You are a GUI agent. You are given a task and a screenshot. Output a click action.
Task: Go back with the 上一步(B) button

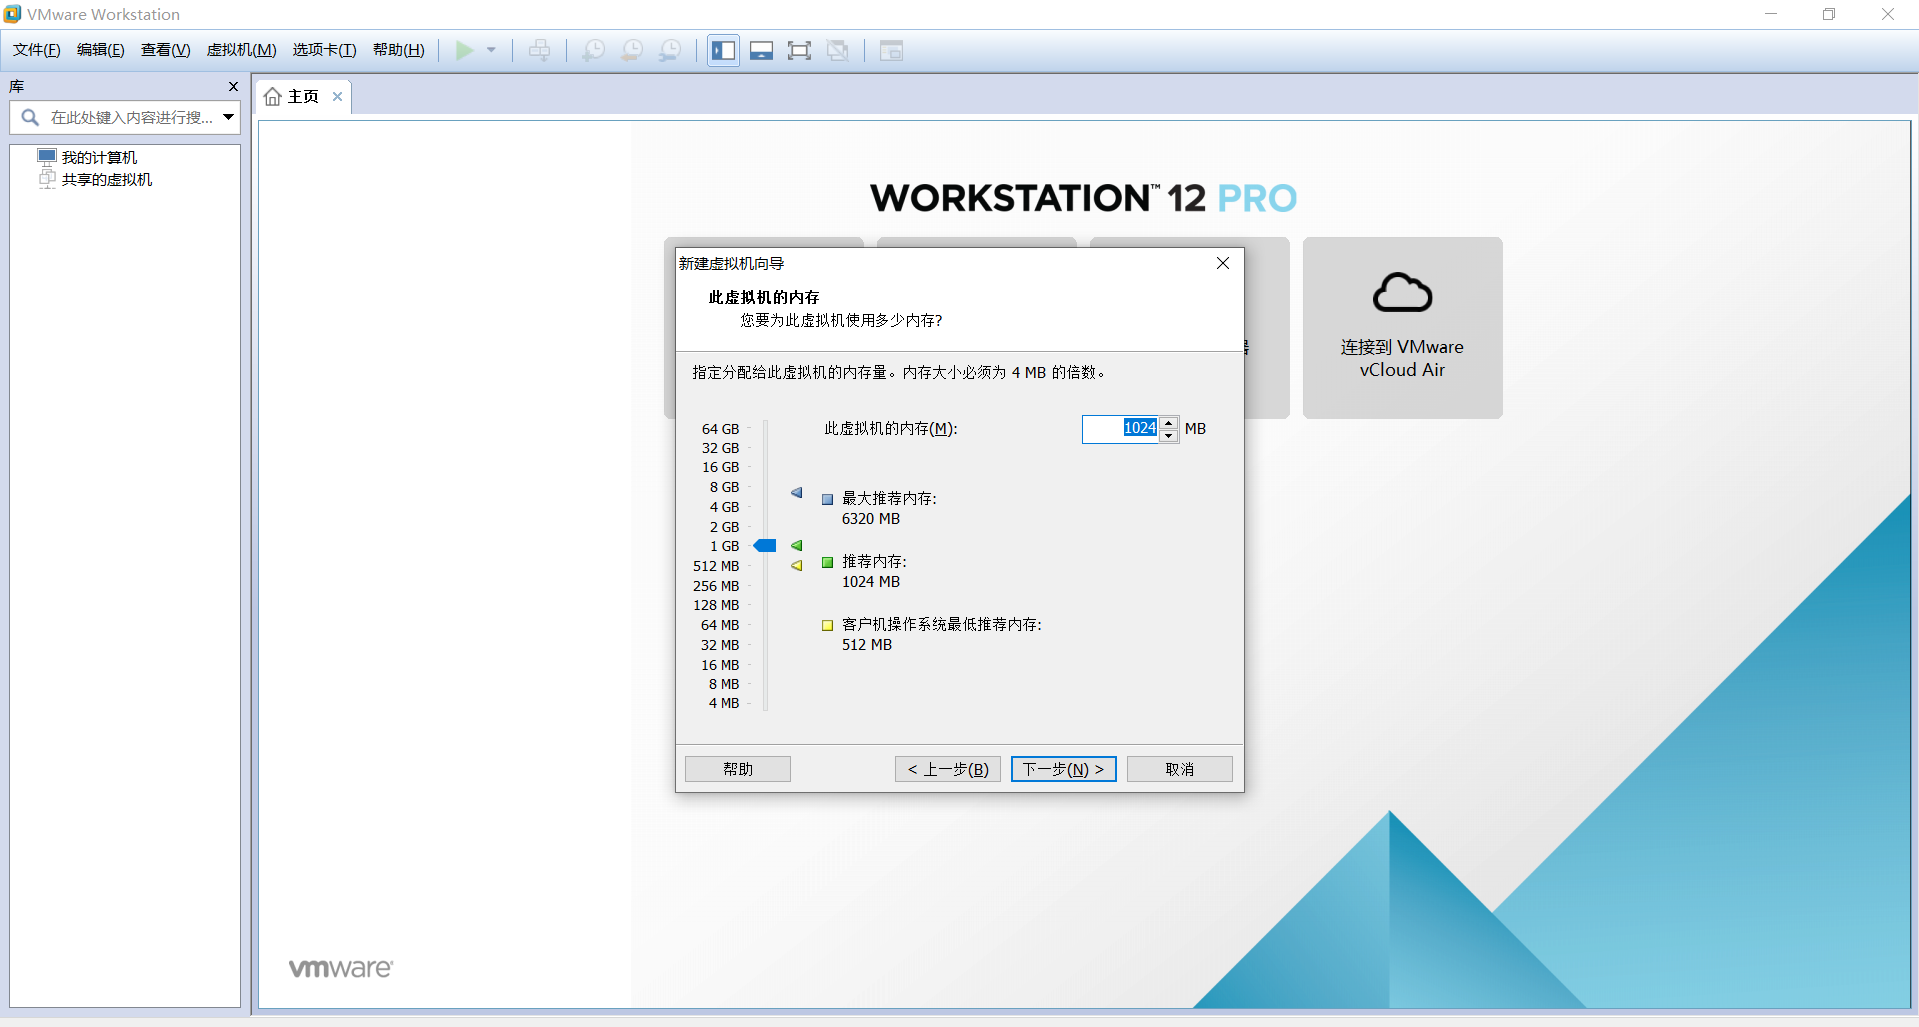click(948, 769)
